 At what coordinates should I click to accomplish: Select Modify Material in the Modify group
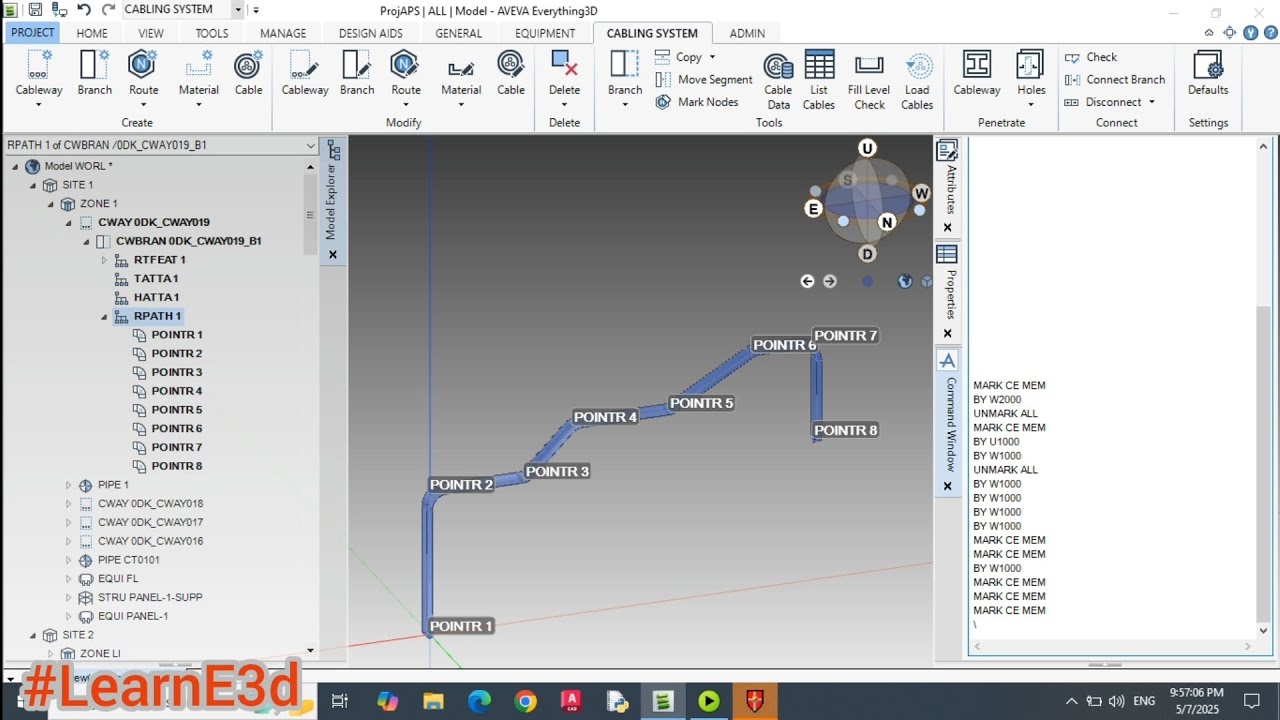coord(461,74)
